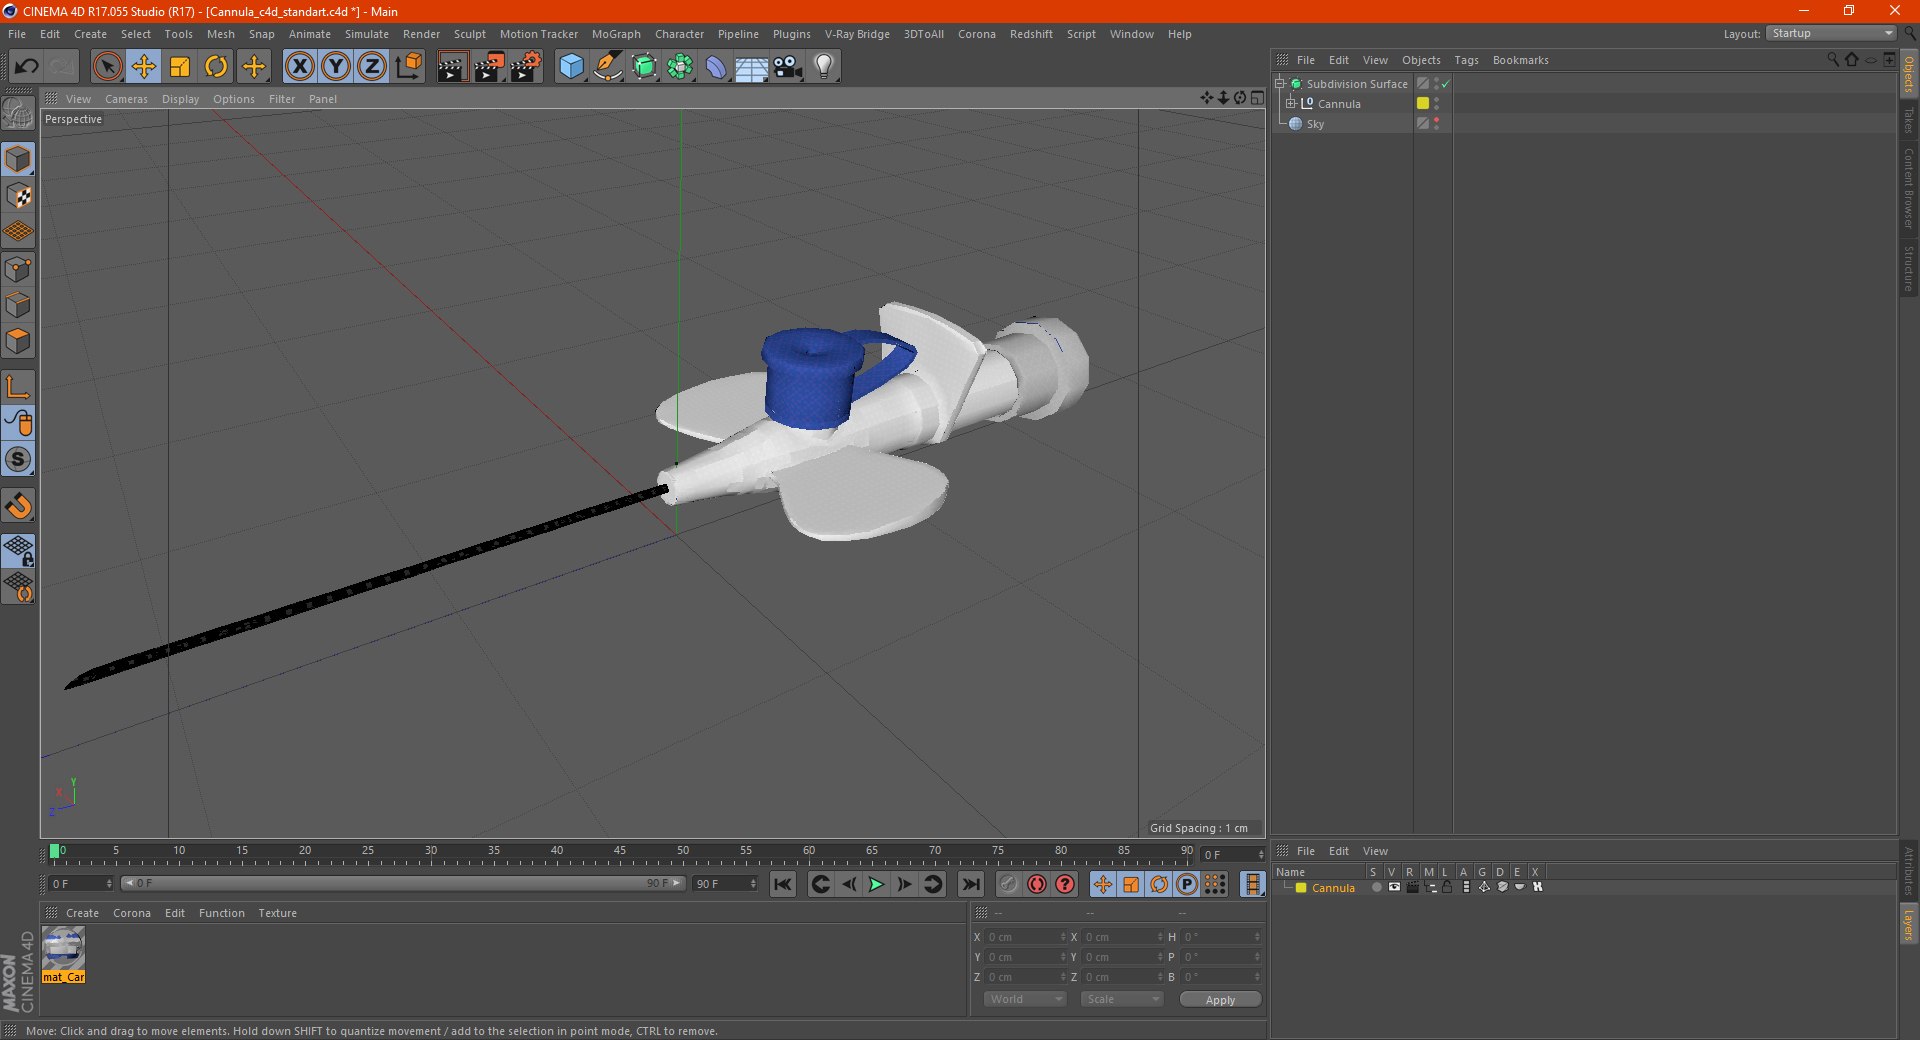
Task: Add a Subdivision Surface generator
Action: 645,67
